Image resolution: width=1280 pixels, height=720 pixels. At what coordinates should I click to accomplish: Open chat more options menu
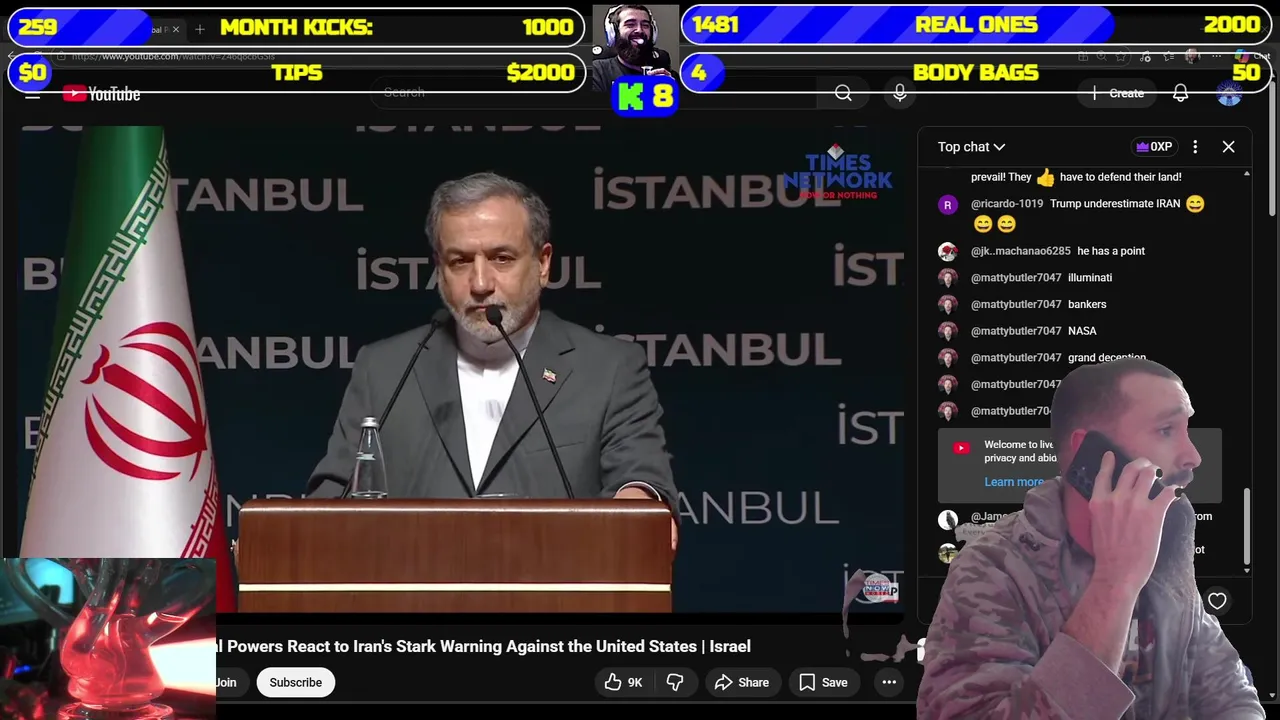click(1195, 147)
